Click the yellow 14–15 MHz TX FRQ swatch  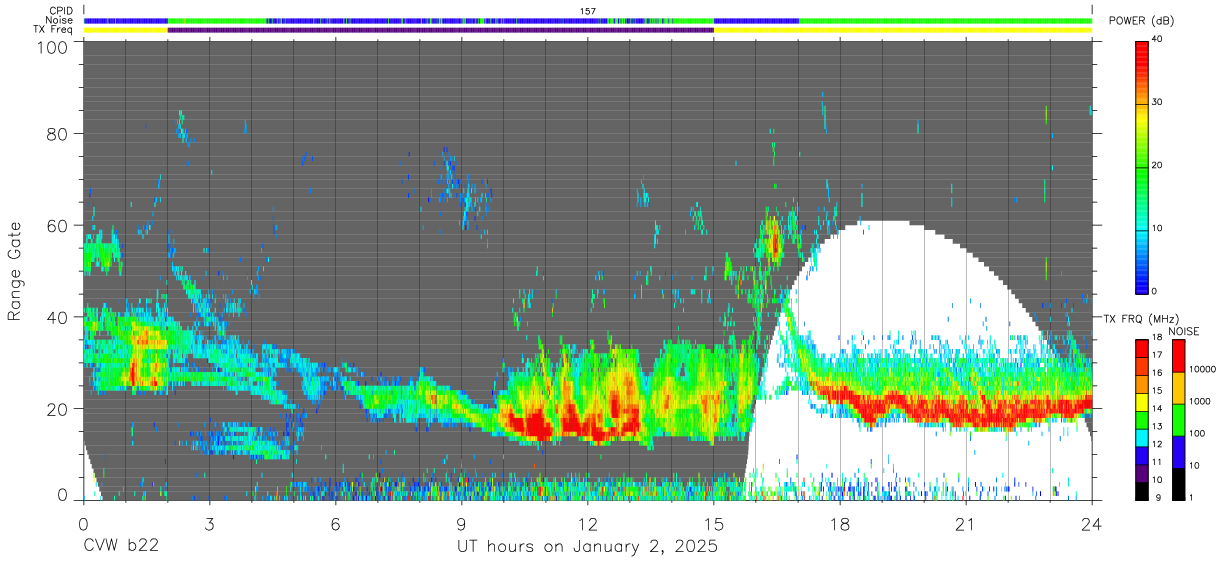point(1141,400)
